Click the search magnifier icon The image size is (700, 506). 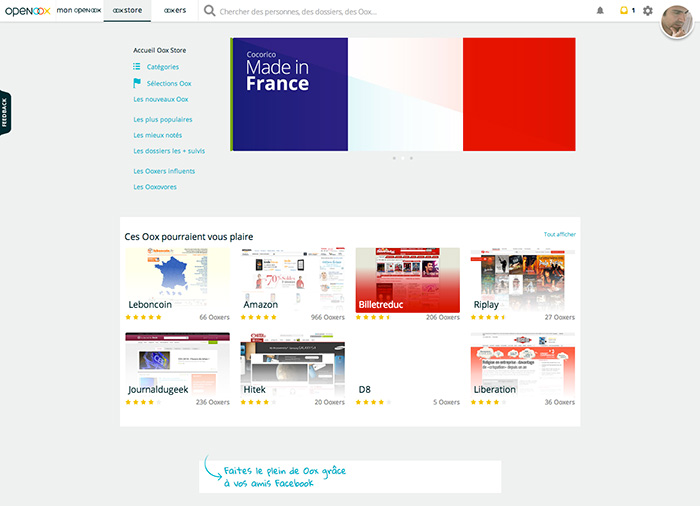tap(209, 11)
